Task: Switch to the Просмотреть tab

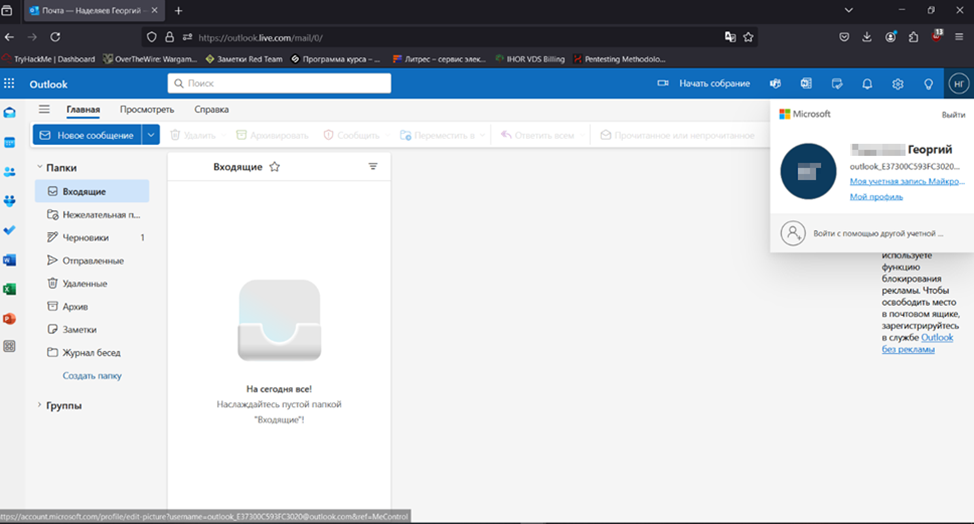Action: click(147, 109)
